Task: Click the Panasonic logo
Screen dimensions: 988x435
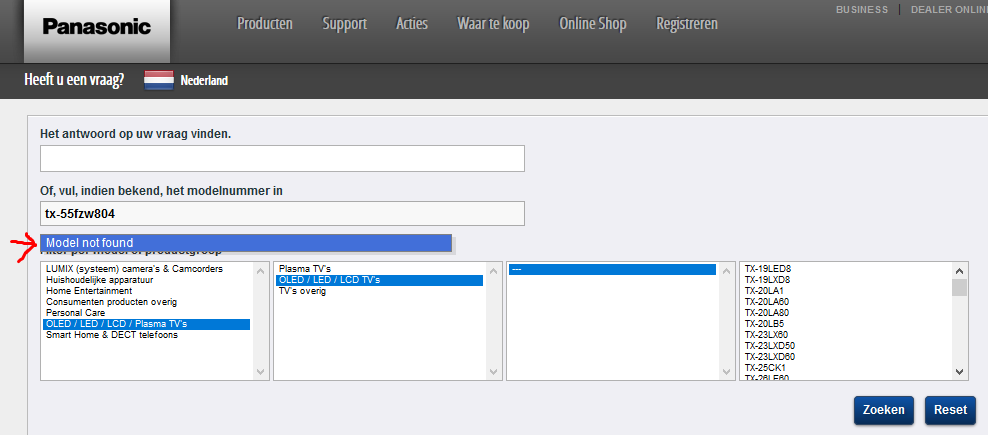Action: click(97, 26)
